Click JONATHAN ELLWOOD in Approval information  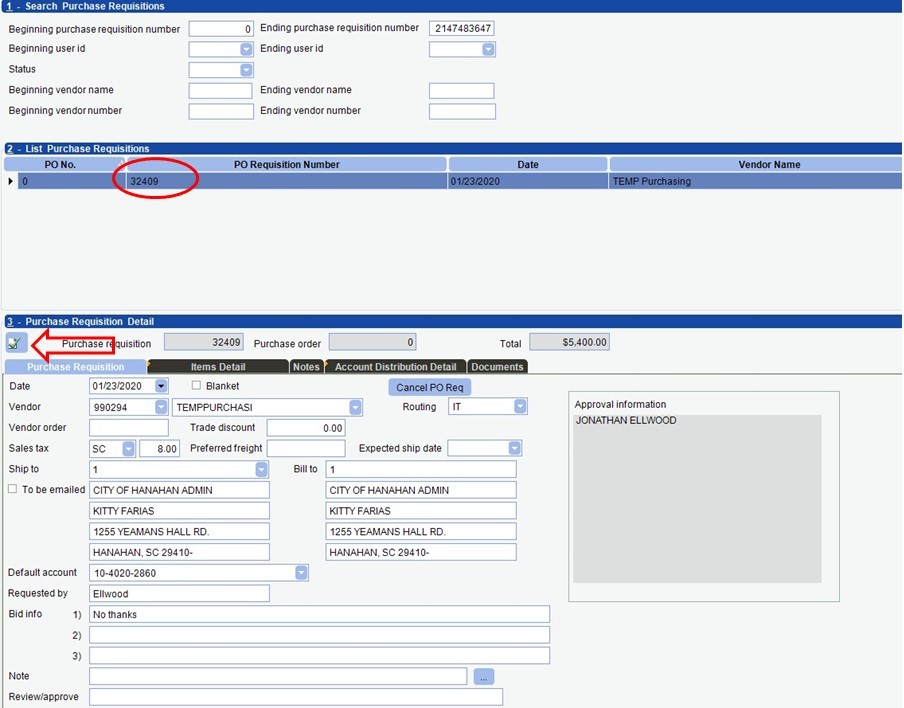[x=626, y=420]
